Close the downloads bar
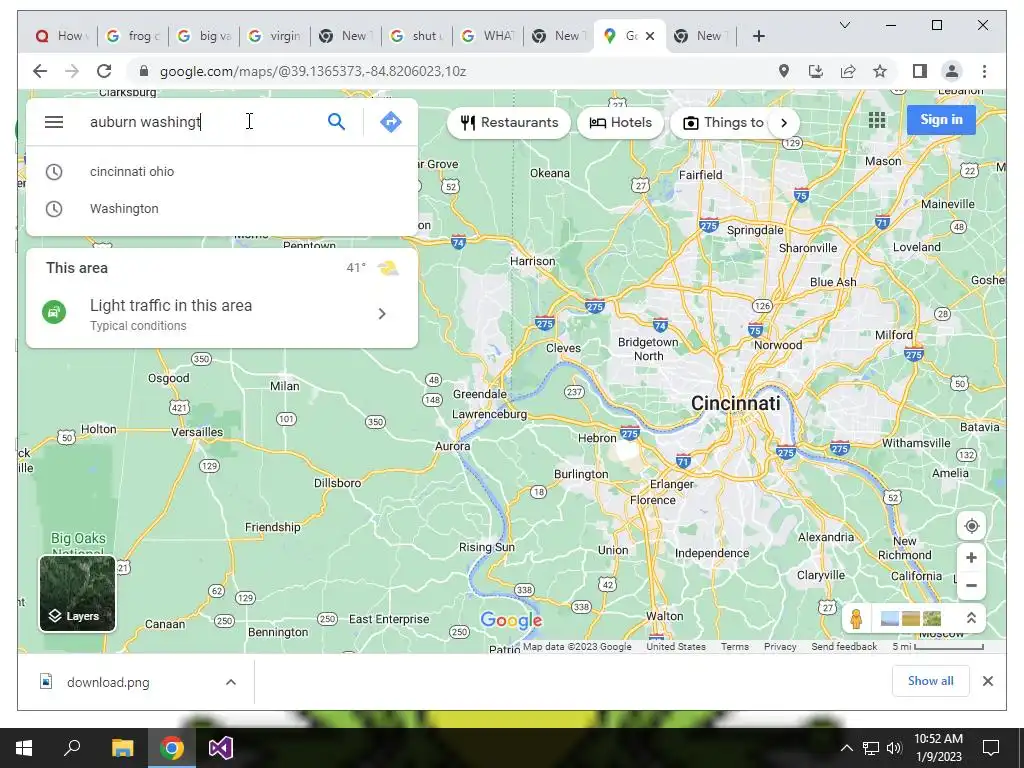1024x768 pixels. pyautogui.click(x=987, y=681)
